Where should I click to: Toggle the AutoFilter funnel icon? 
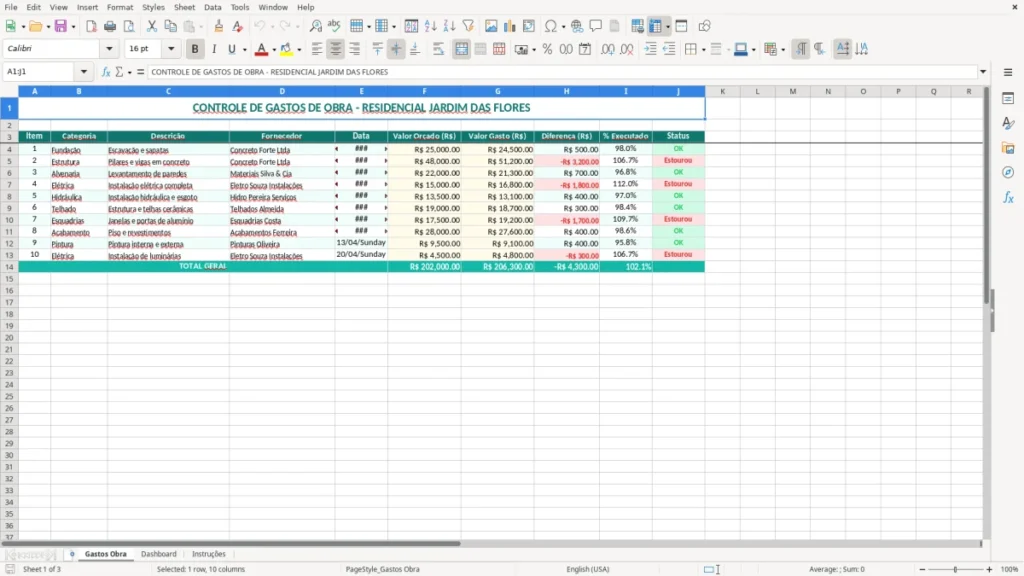click(468, 26)
